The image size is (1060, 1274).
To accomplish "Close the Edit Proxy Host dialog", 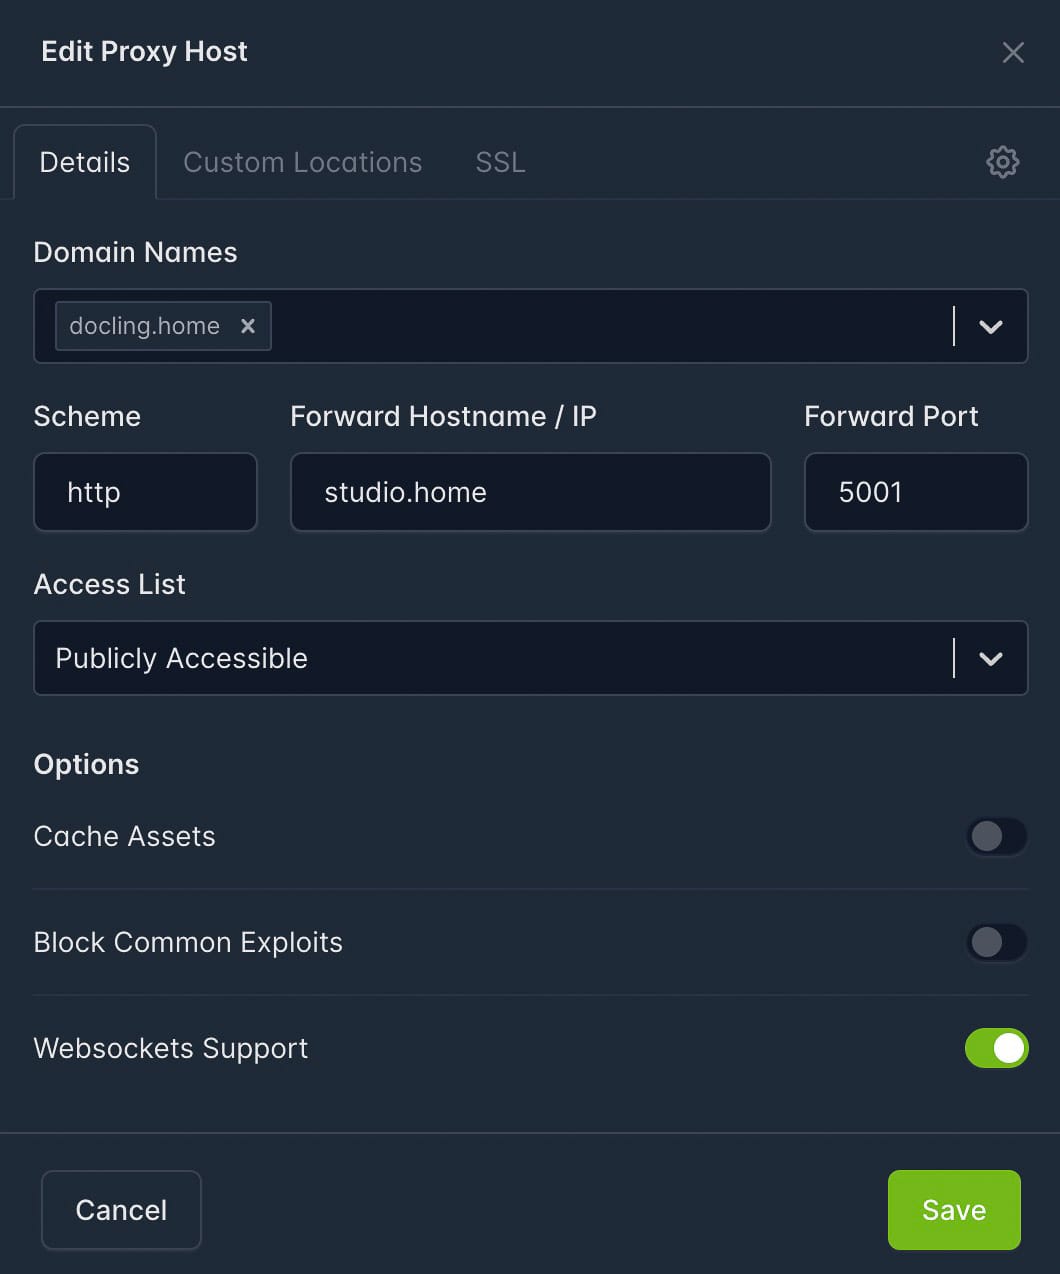I will (1013, 53).
